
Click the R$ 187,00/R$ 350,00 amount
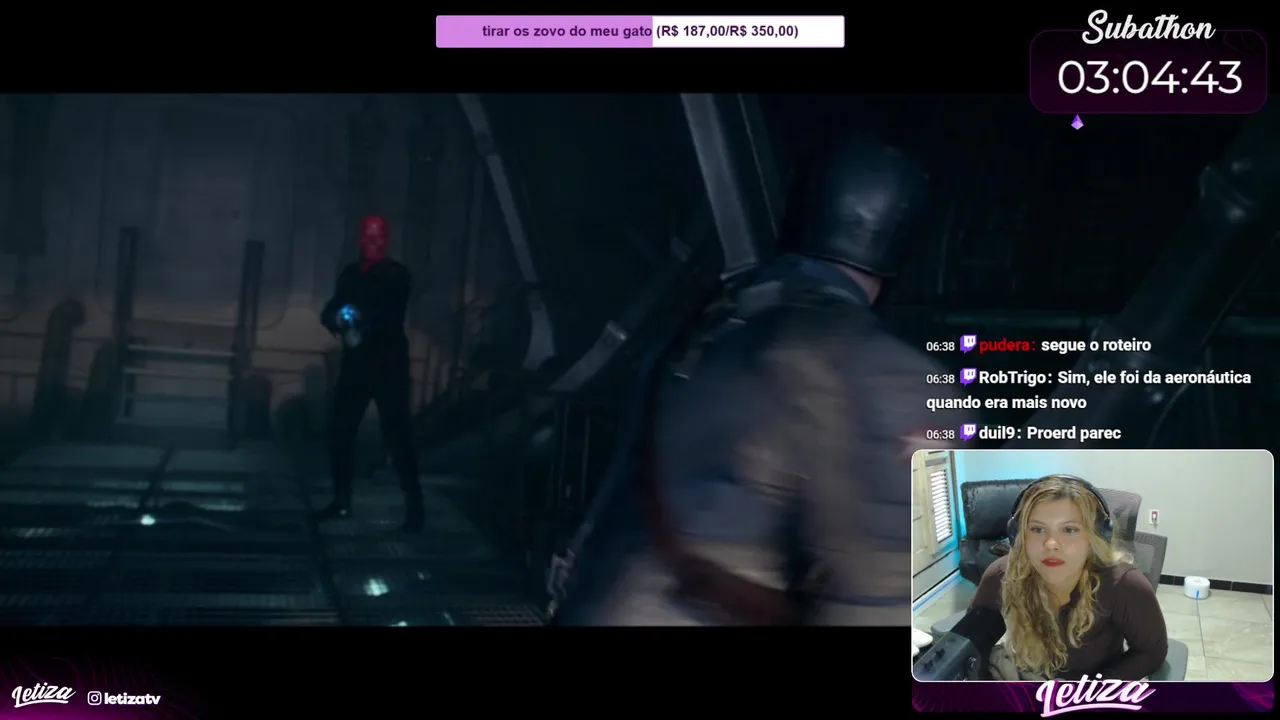point(727,31)
